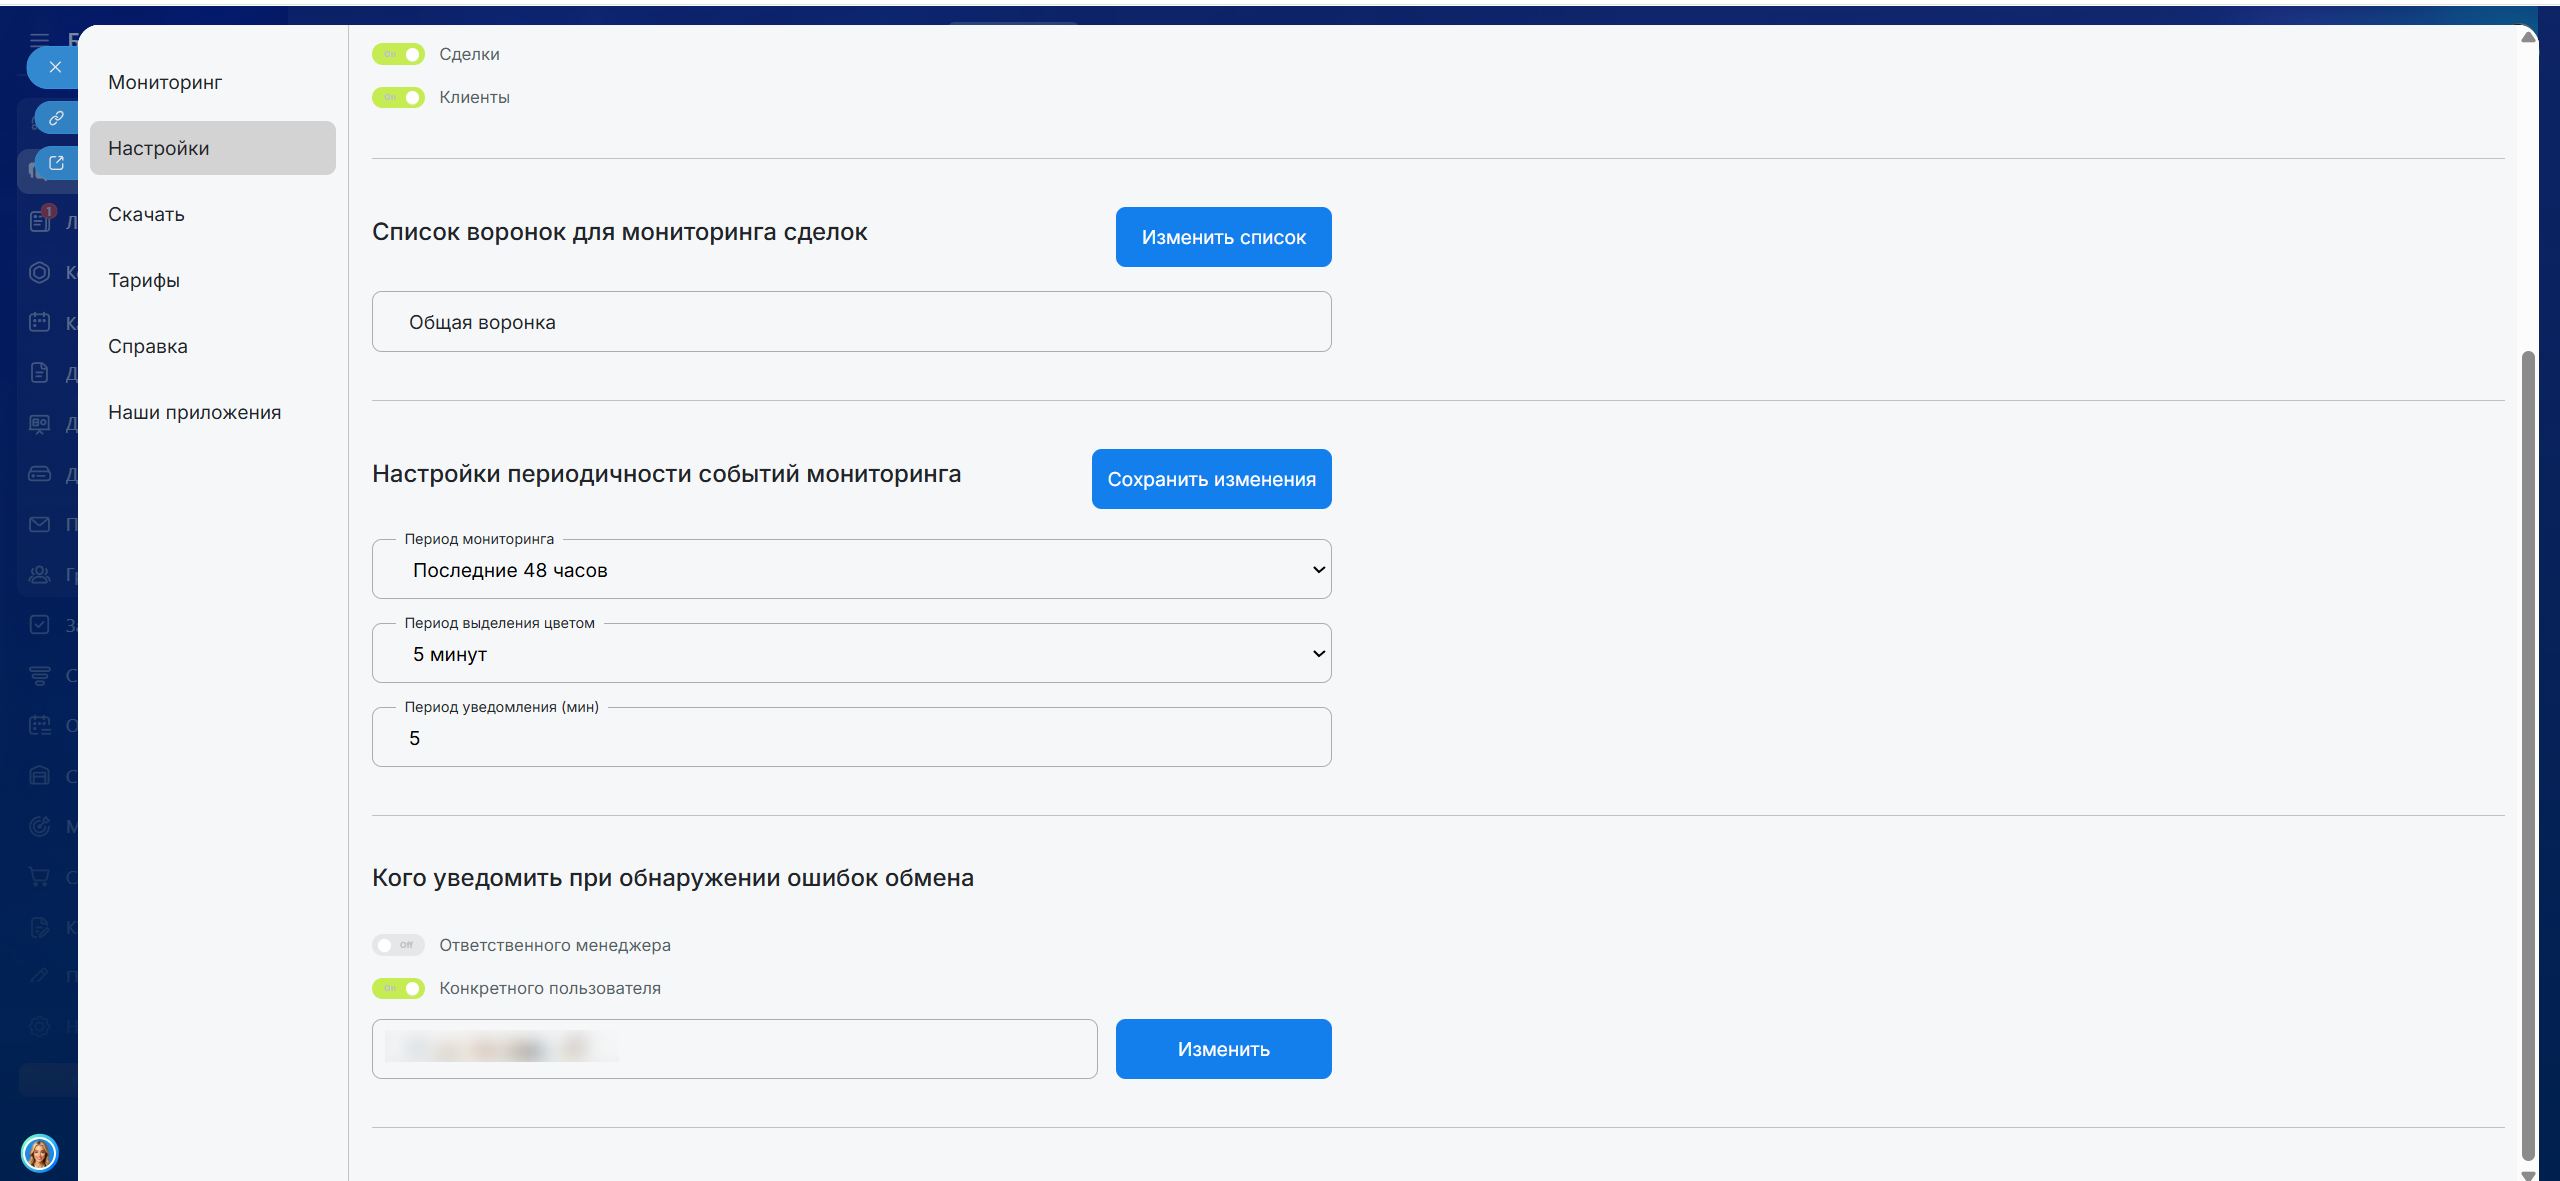Focus the Период уведомления input field
Image resolution: width=2560 pixels, height=1181 pixels.
[851, 738]
